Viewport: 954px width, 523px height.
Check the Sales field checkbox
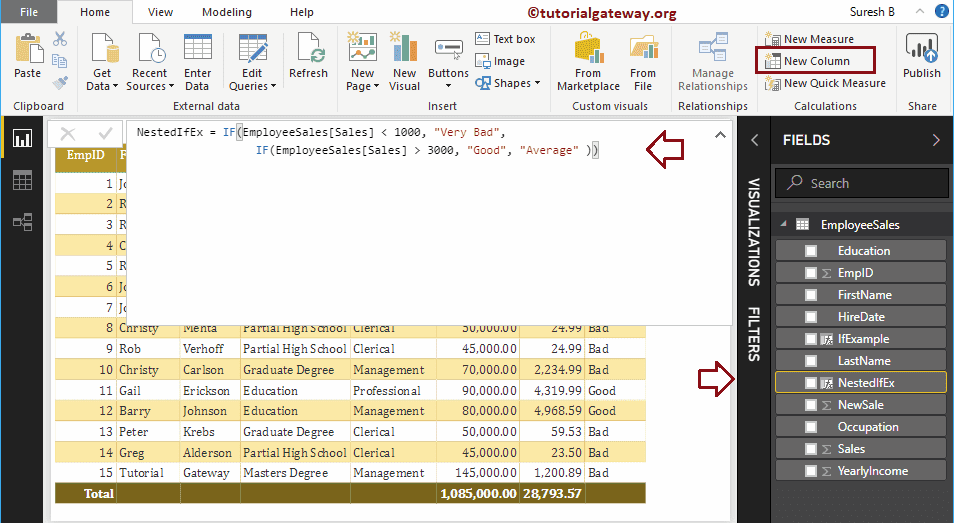point(811,449)
